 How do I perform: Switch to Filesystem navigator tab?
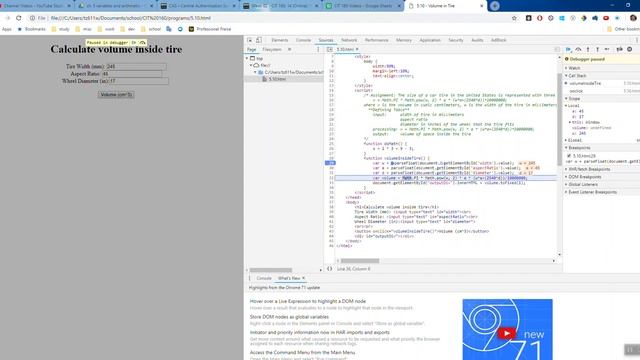[x=272, y=49]
